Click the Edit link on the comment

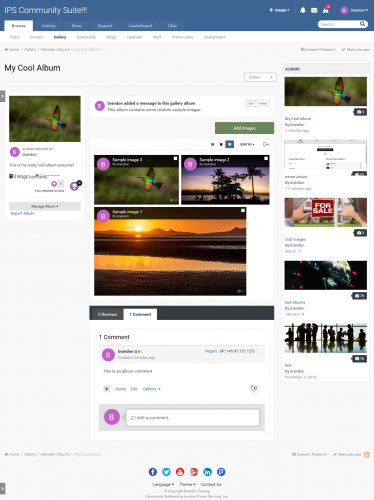(x=134, y=389)
